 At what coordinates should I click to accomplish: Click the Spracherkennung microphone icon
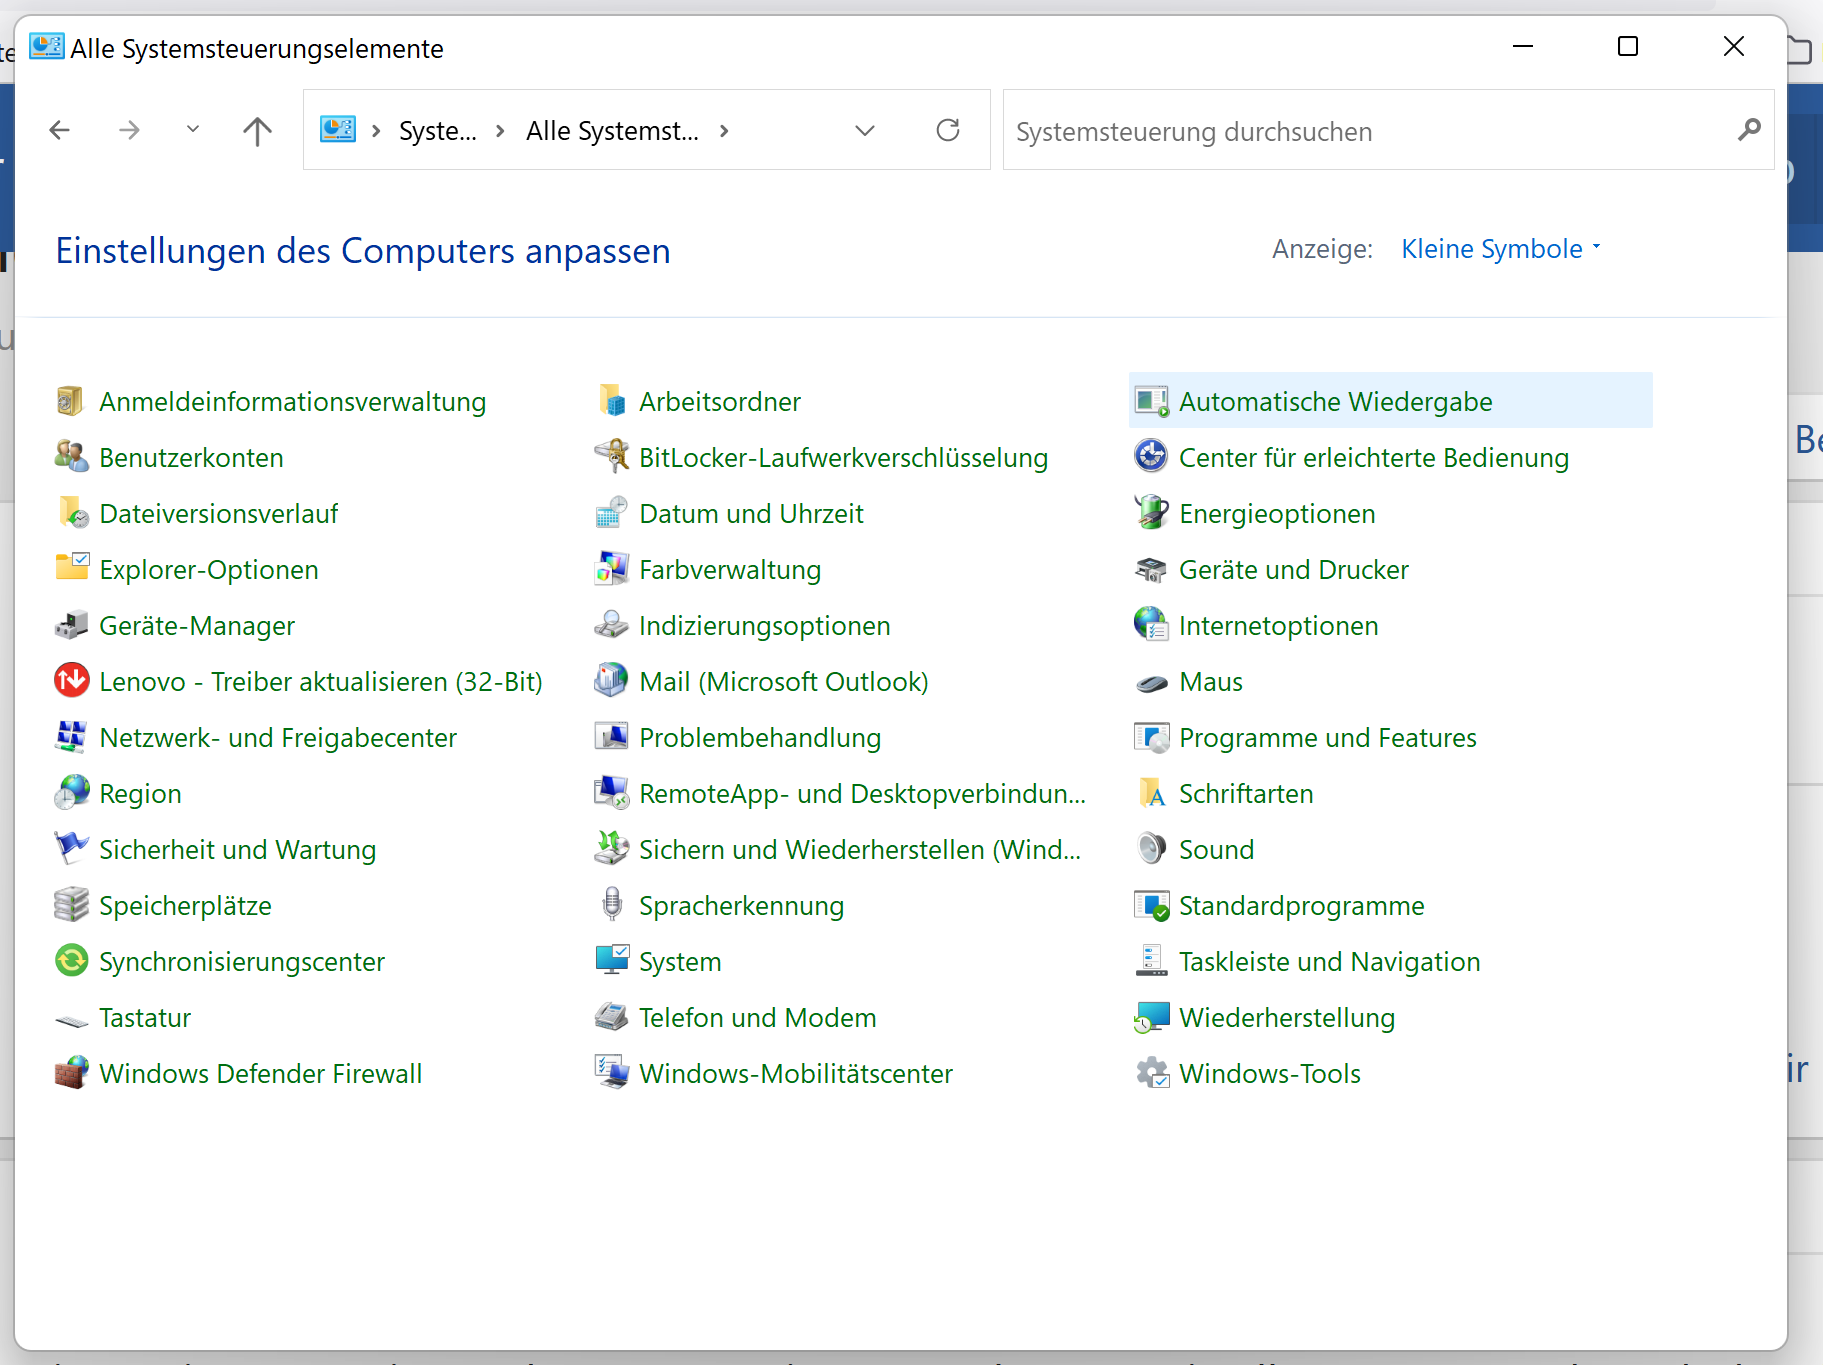(x=611, y=905)
